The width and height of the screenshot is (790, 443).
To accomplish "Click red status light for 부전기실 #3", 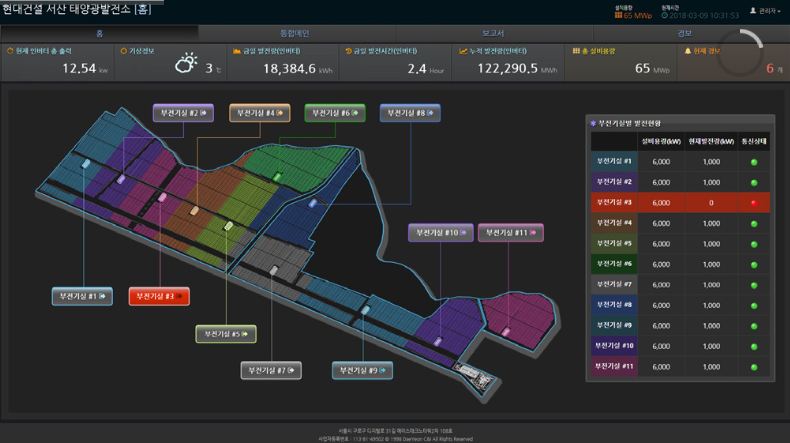I will (x=754, y=203).
